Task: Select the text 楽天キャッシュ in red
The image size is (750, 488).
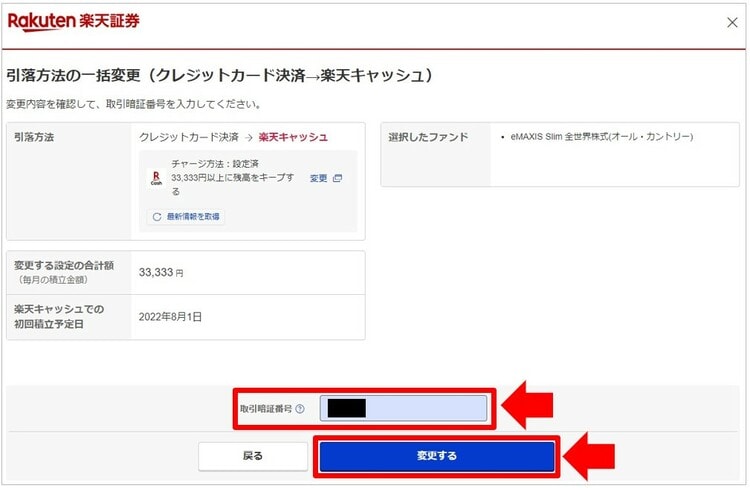Action: pos(293,137)
